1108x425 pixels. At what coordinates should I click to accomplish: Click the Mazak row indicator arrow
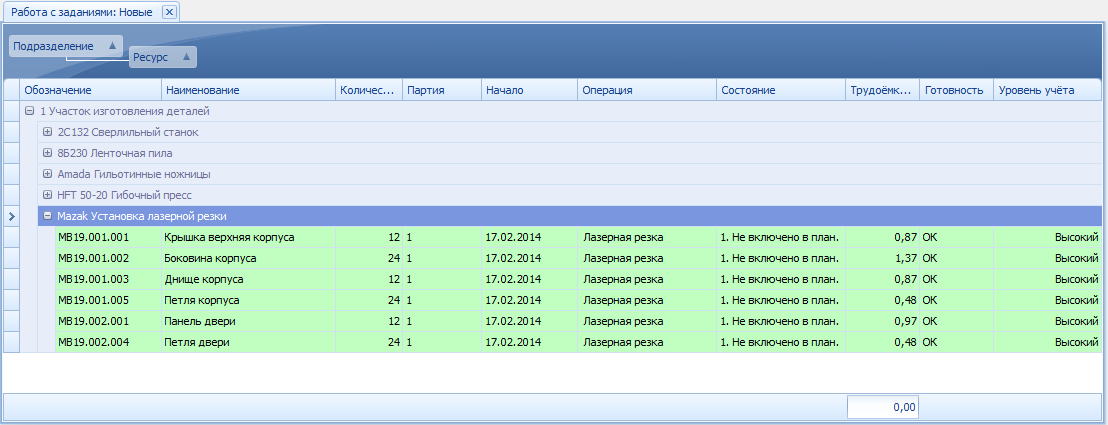[x=11, y=217]
